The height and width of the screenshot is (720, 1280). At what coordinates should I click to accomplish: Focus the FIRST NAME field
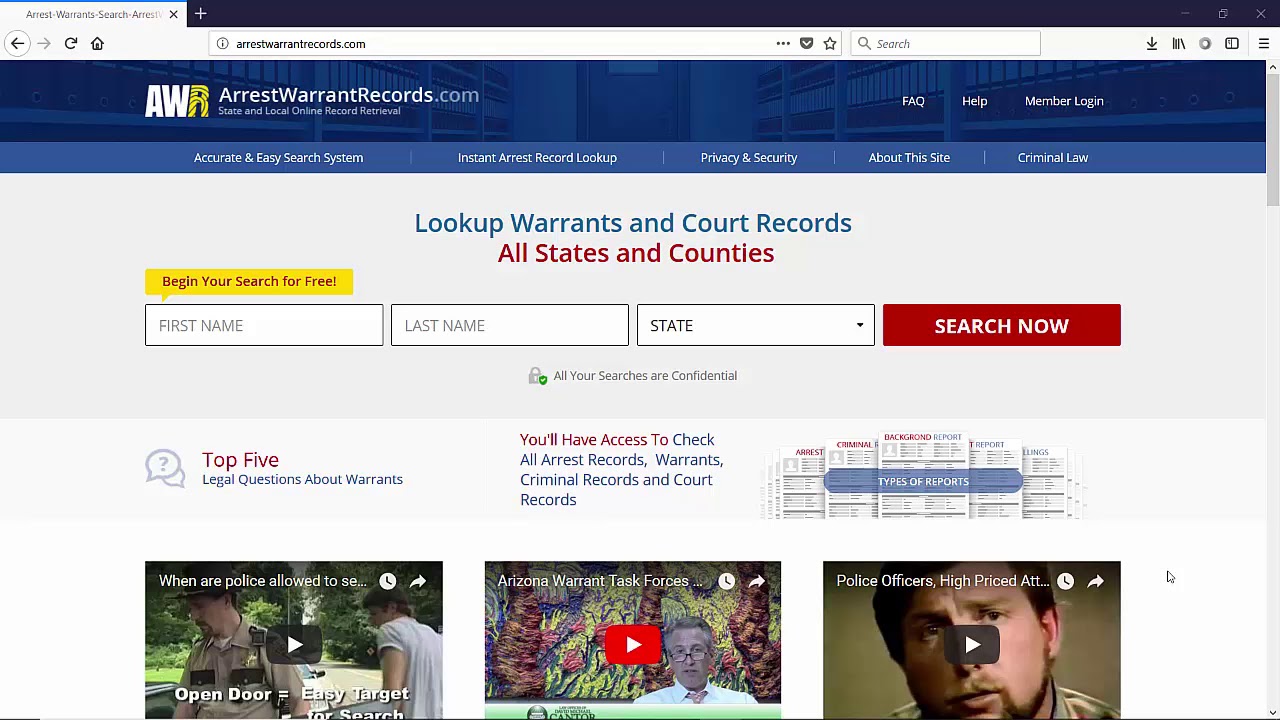264,325
